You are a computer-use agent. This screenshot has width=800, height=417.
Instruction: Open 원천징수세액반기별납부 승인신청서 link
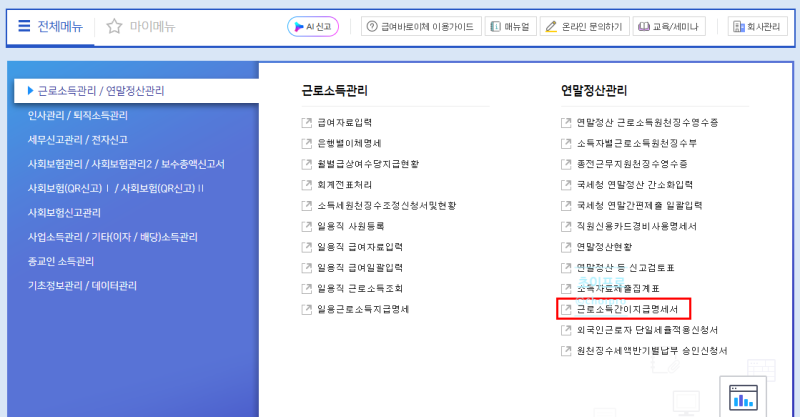click(652, 351)
